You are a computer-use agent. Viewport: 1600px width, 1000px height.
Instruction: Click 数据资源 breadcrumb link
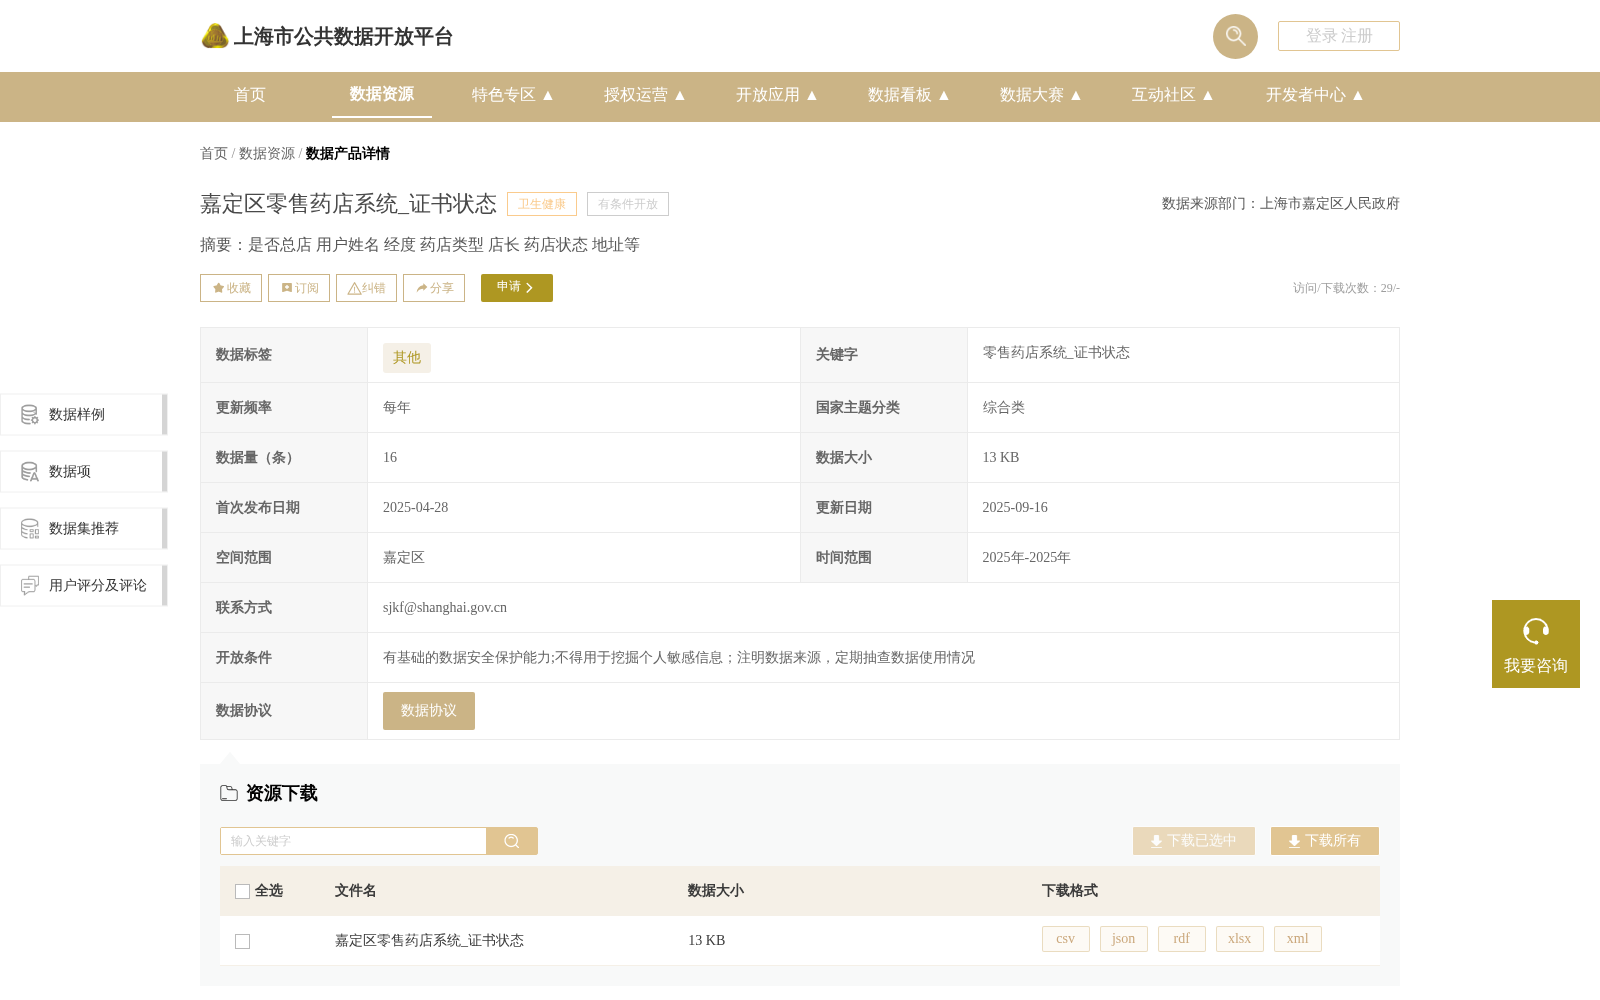(x=267, y=154)
